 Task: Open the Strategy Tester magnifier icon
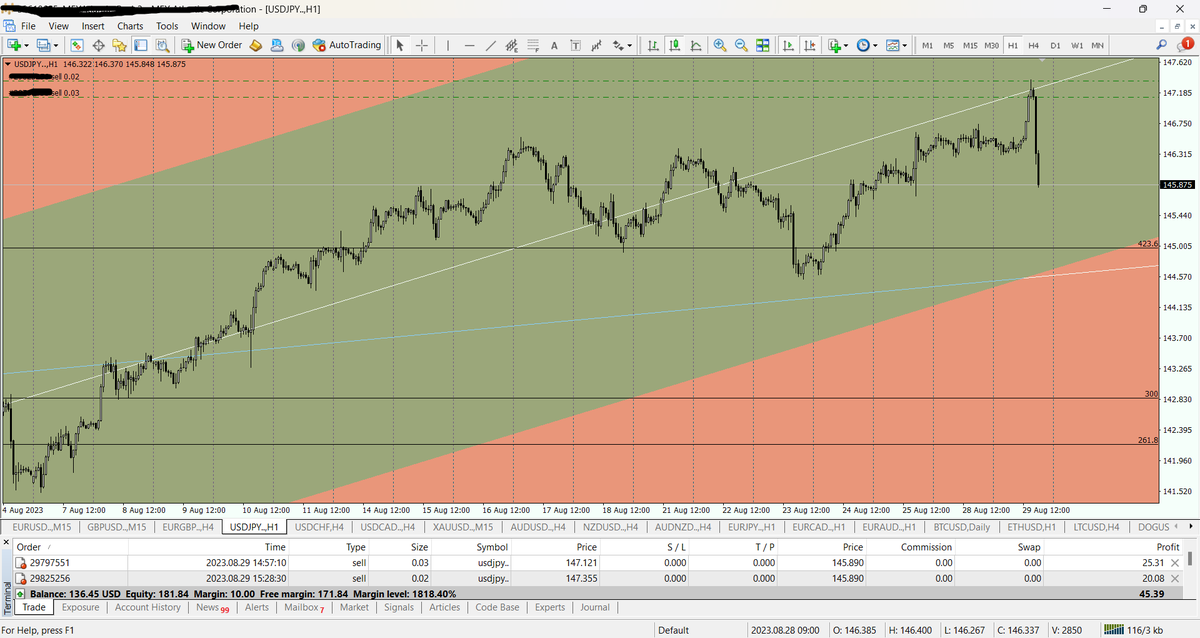point(162,45)
